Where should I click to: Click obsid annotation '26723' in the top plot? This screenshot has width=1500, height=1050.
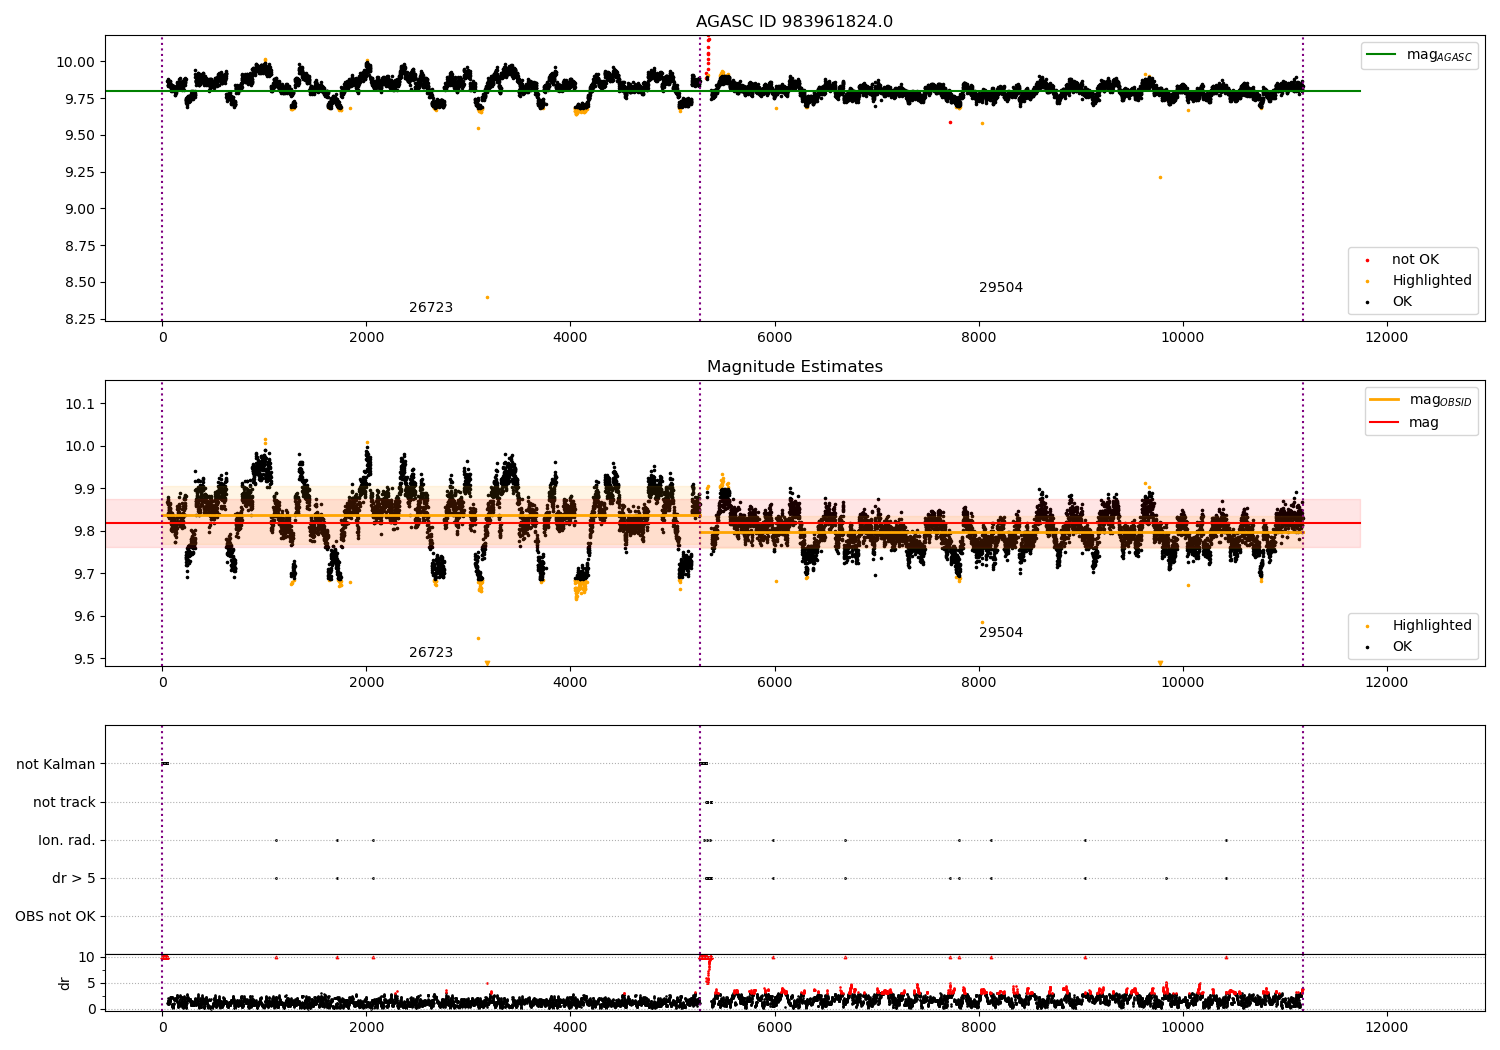tap(431, 307)
